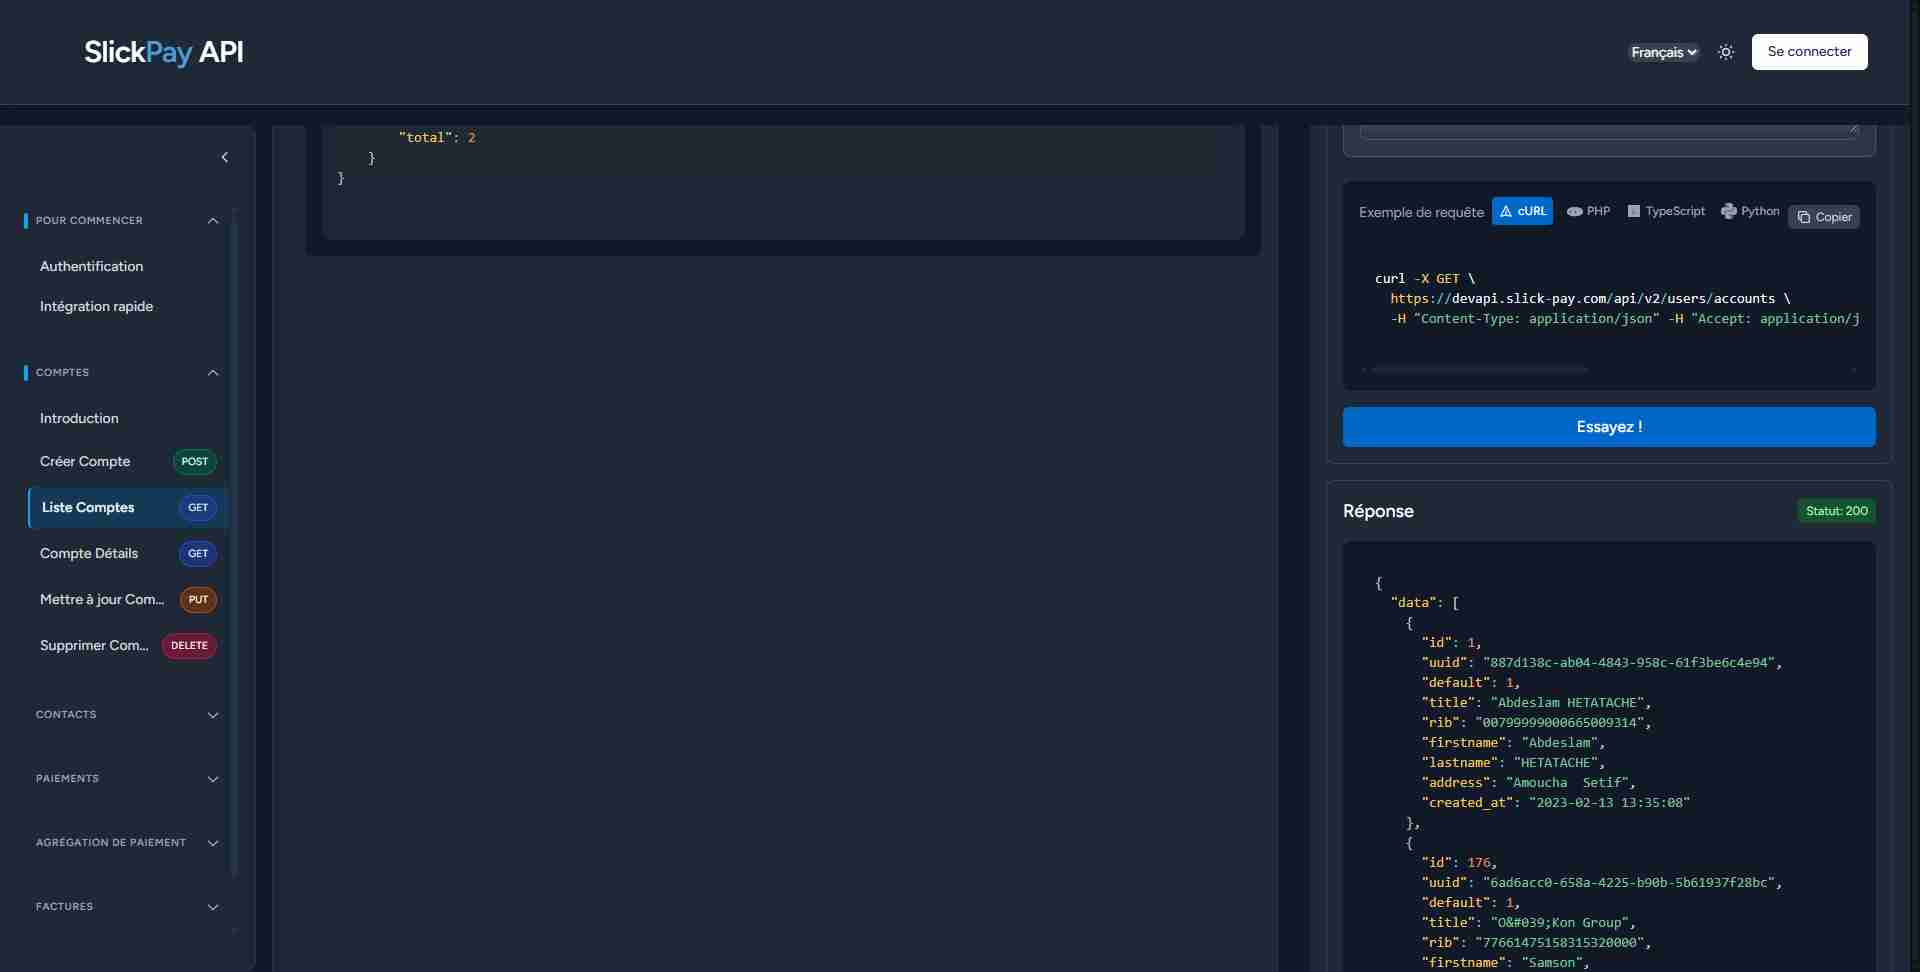
Task: Open the Français language dropdown
Action: point(1663,52)
